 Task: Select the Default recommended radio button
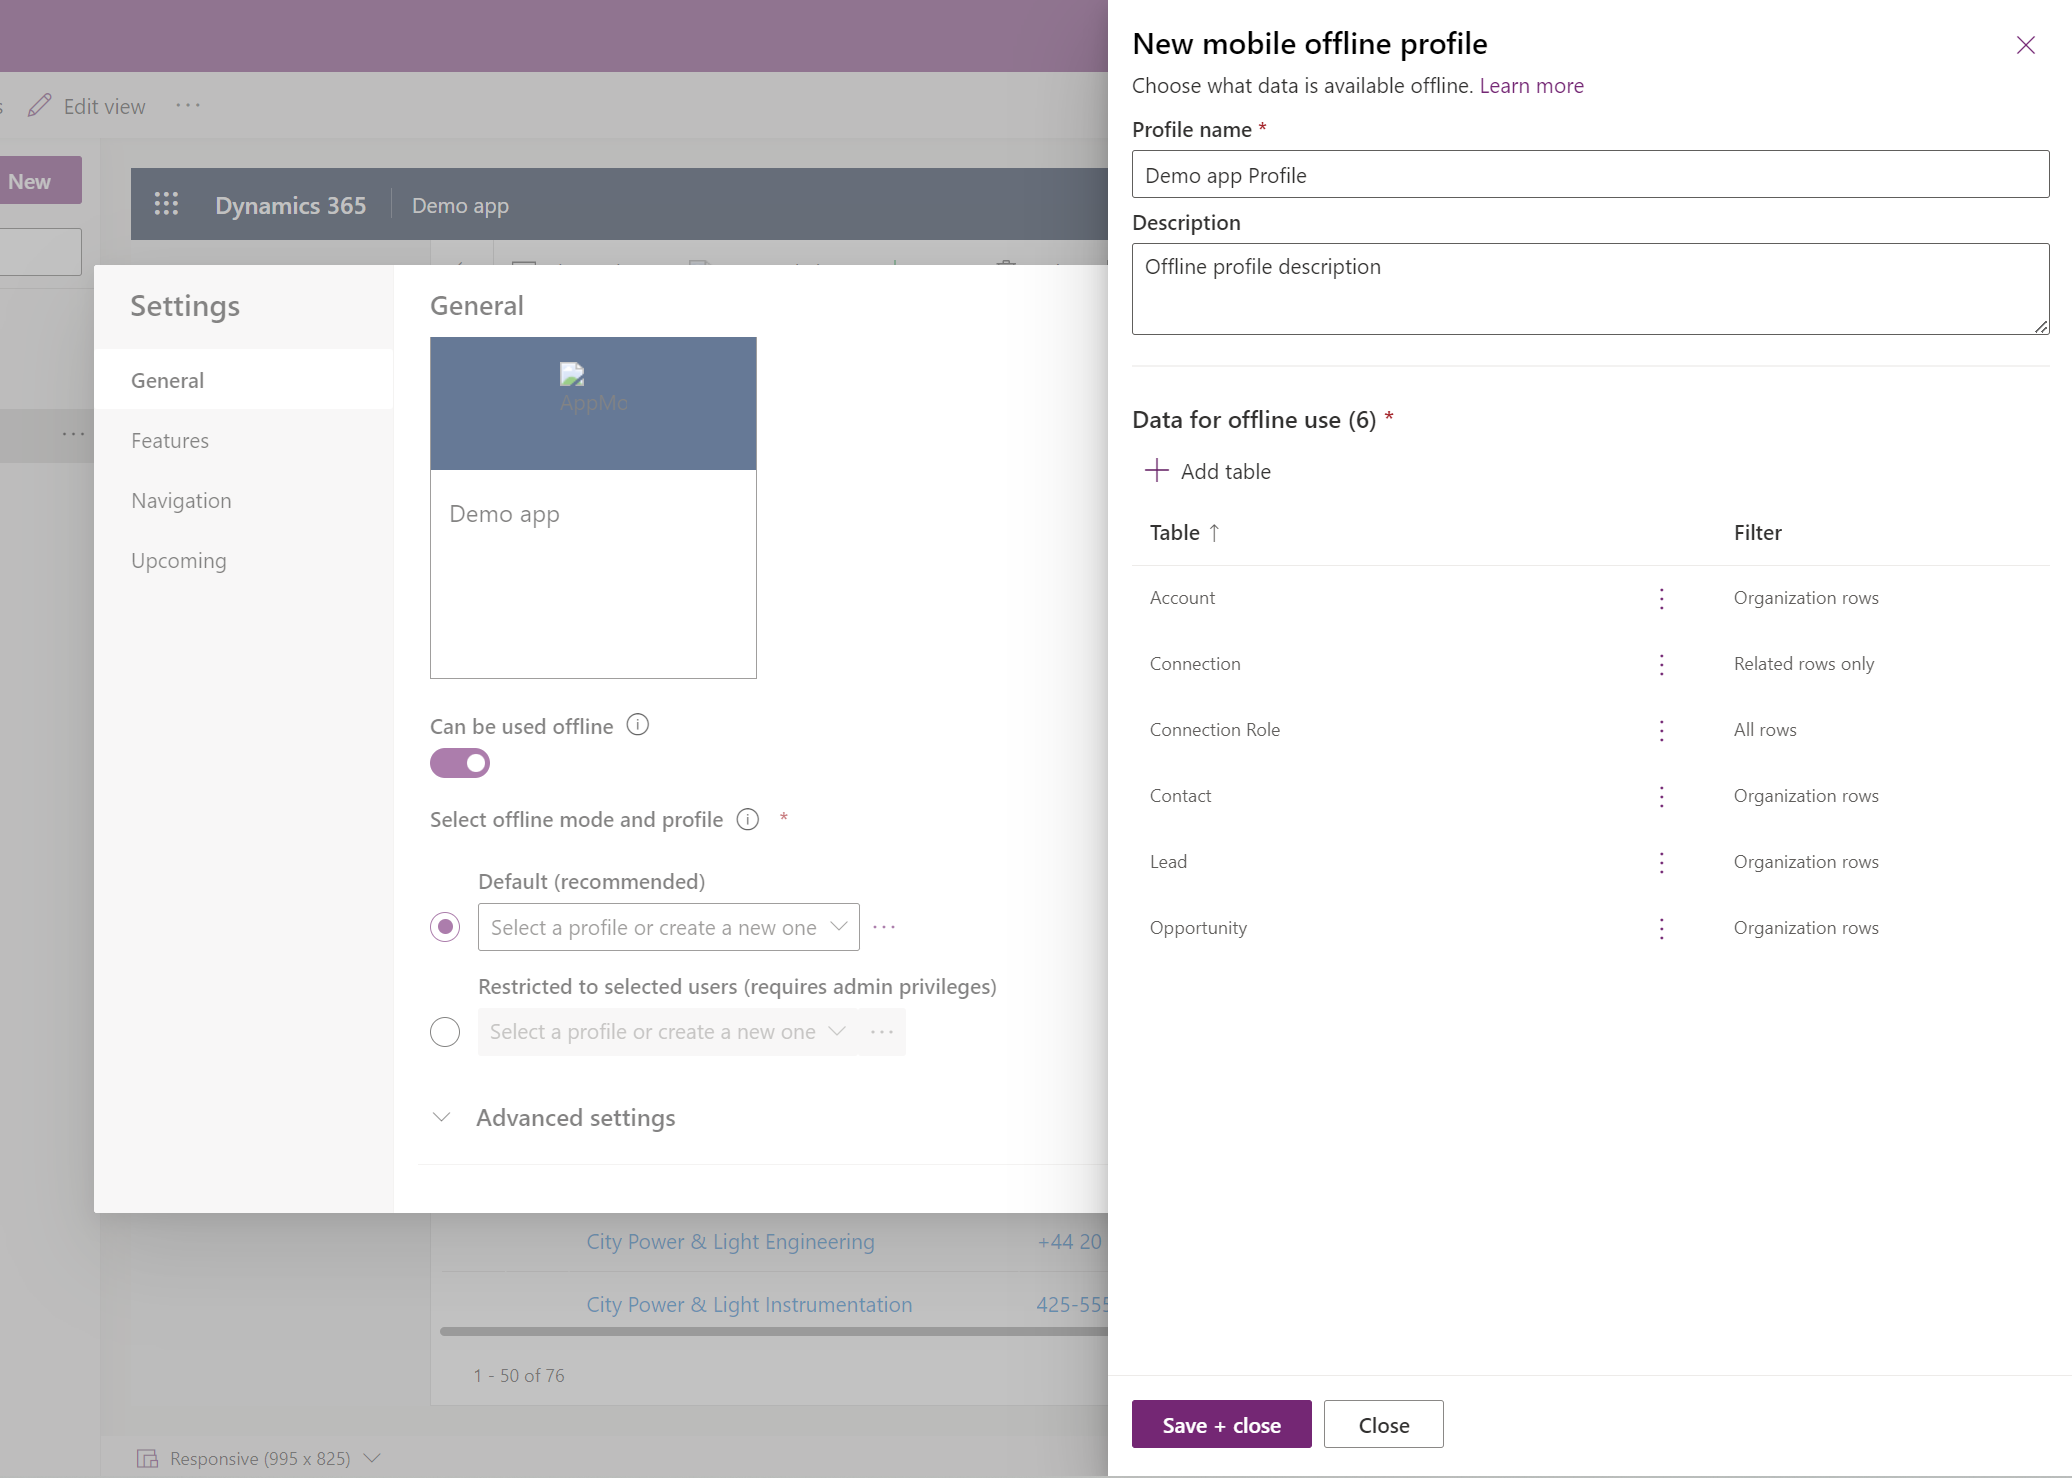(x=446, y=926)
